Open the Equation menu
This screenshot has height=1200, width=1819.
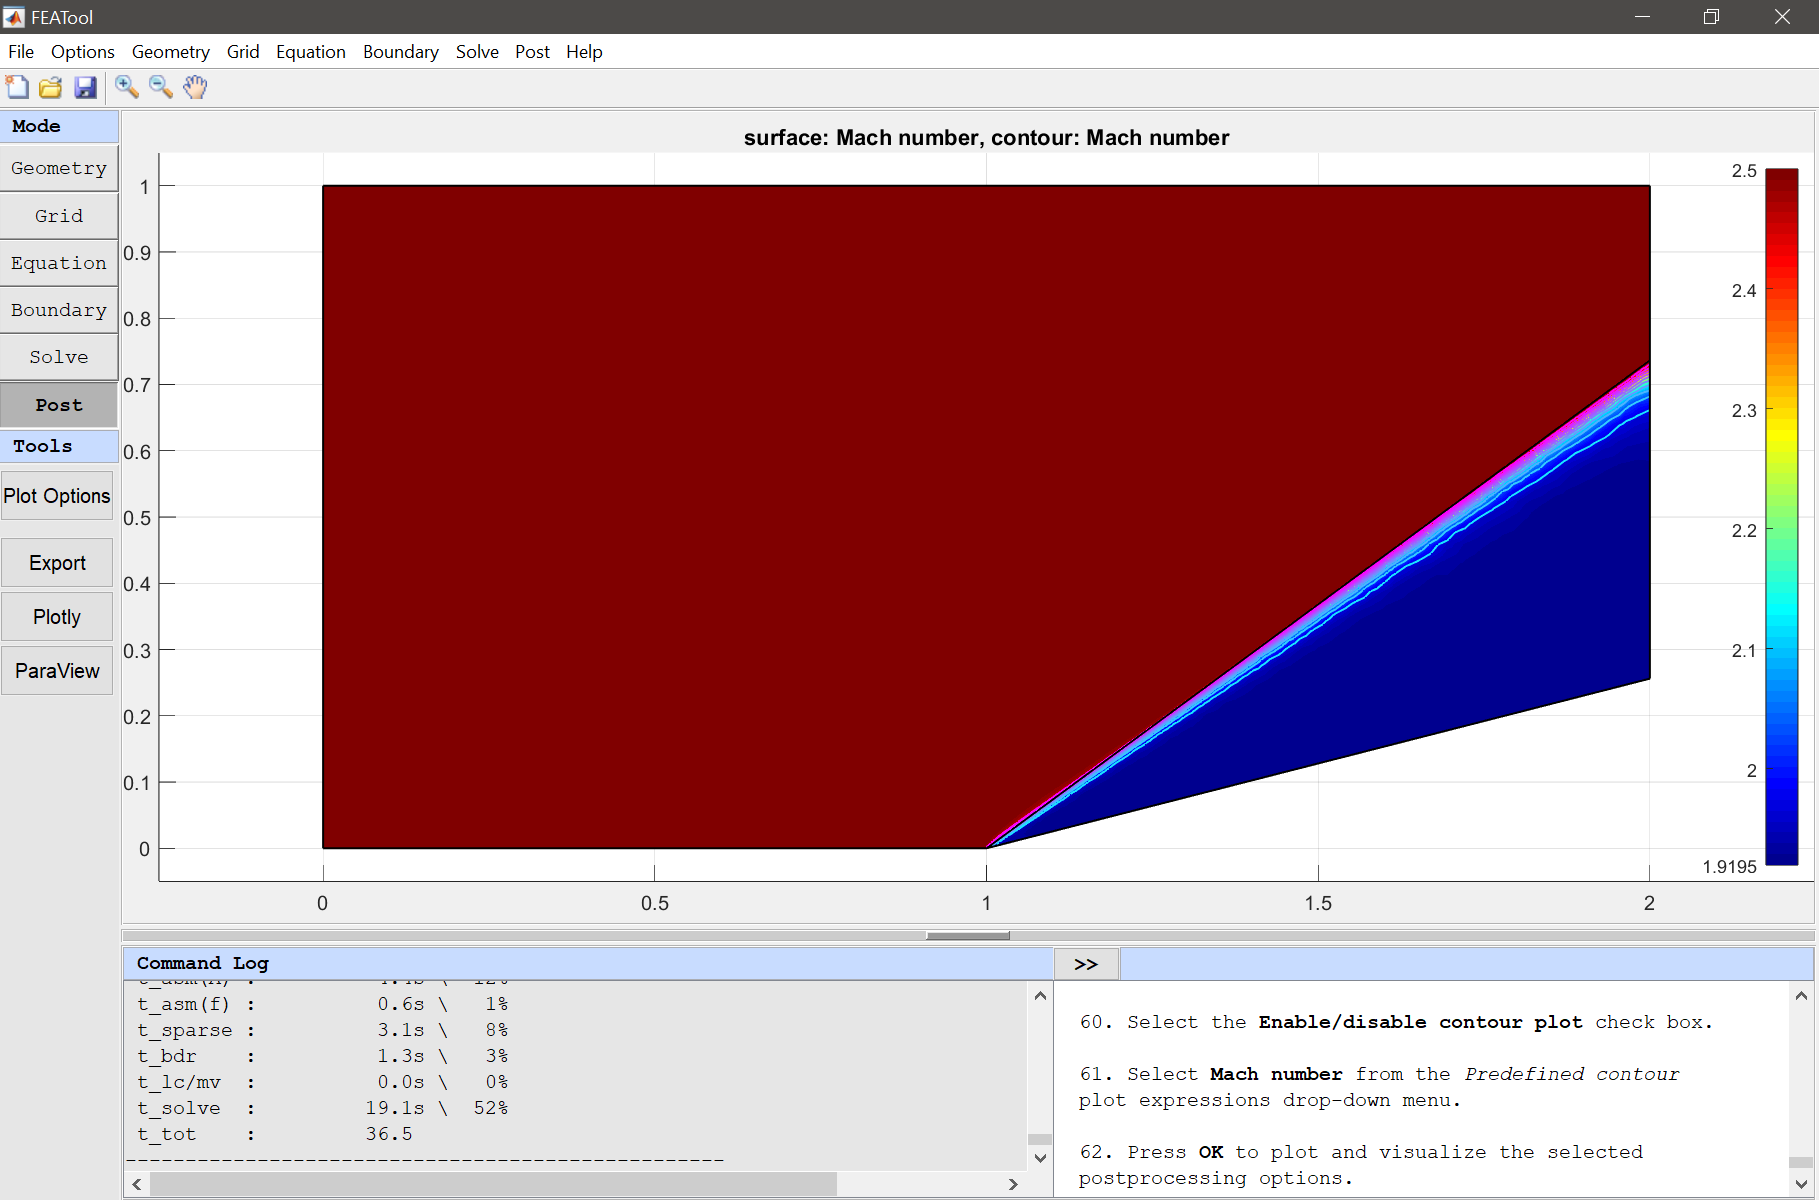[311, 52]
